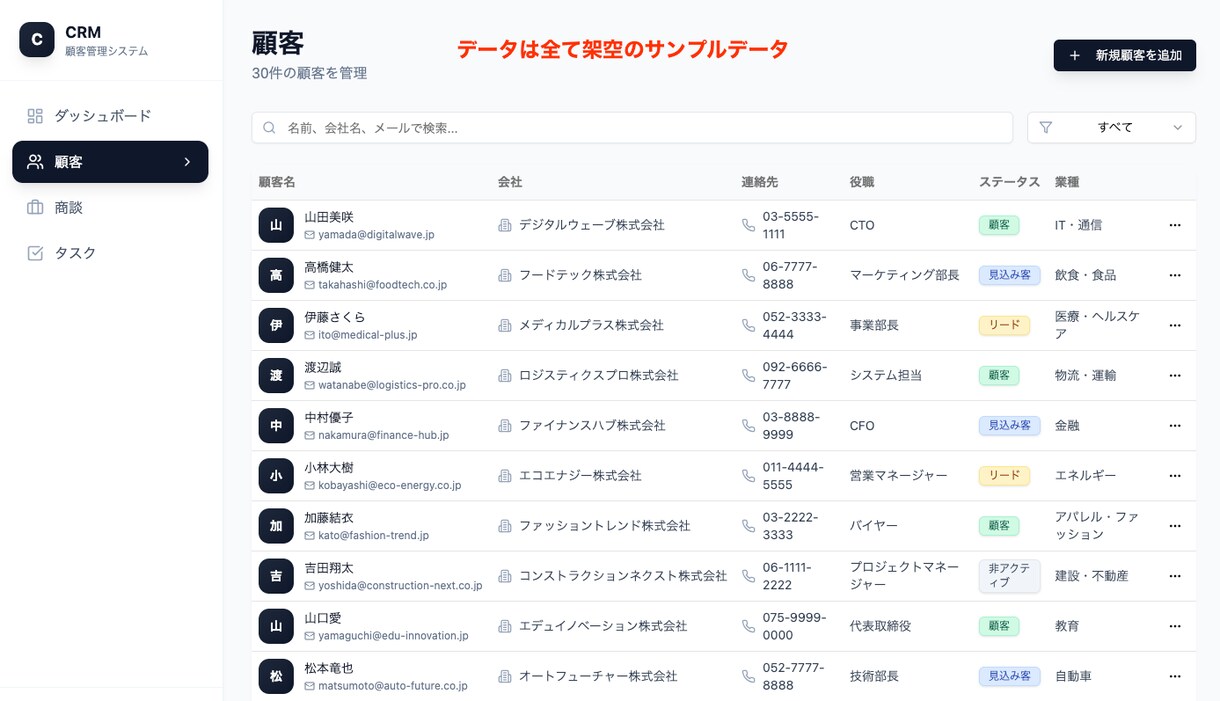Image resolution: width=1220 pixels, height=701 pixels.
Task: Click the industry エネルギー
Action: coord(1085,476)
